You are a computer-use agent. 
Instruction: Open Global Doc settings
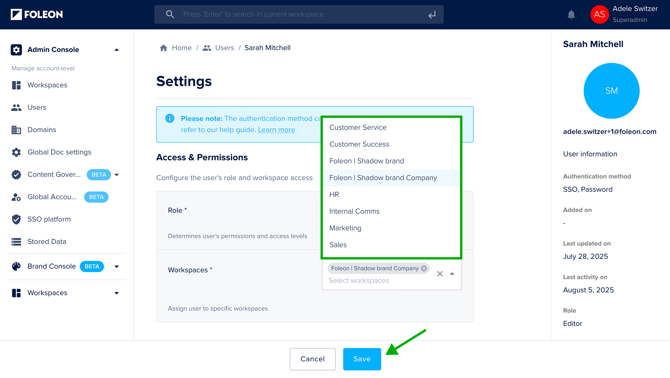pos(59,152)
